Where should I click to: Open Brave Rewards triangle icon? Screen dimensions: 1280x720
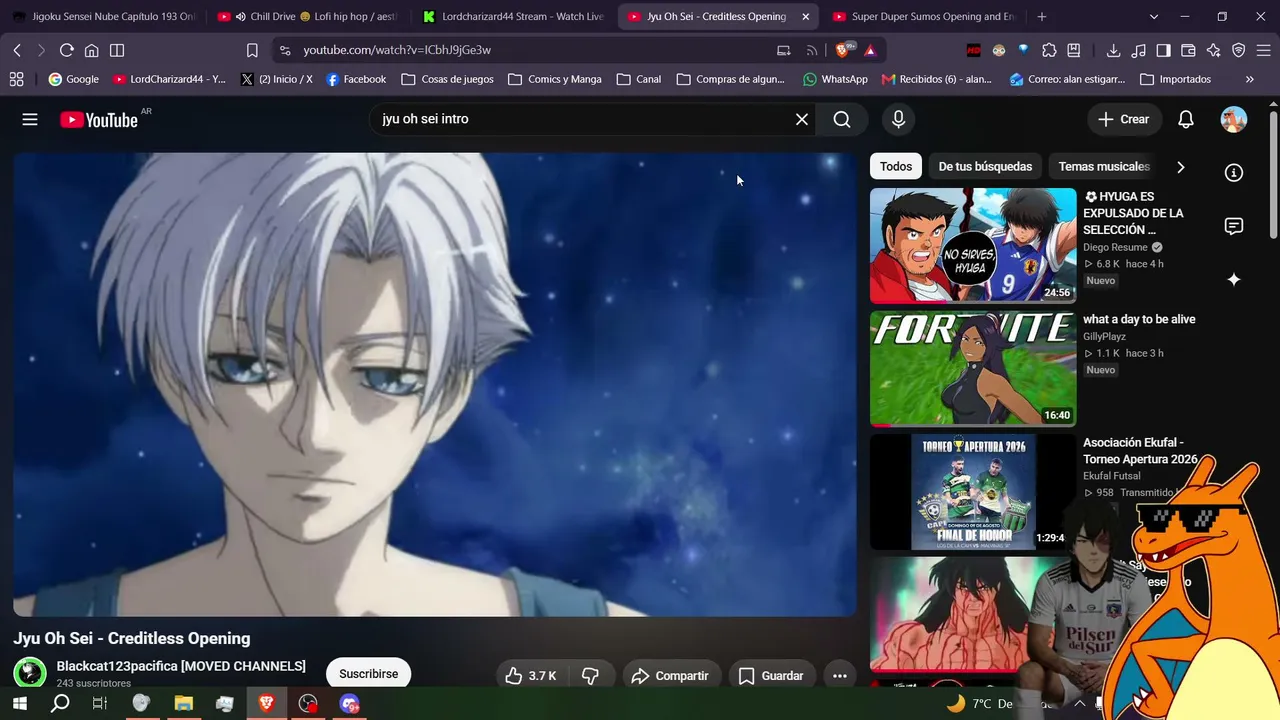point(870,50)
